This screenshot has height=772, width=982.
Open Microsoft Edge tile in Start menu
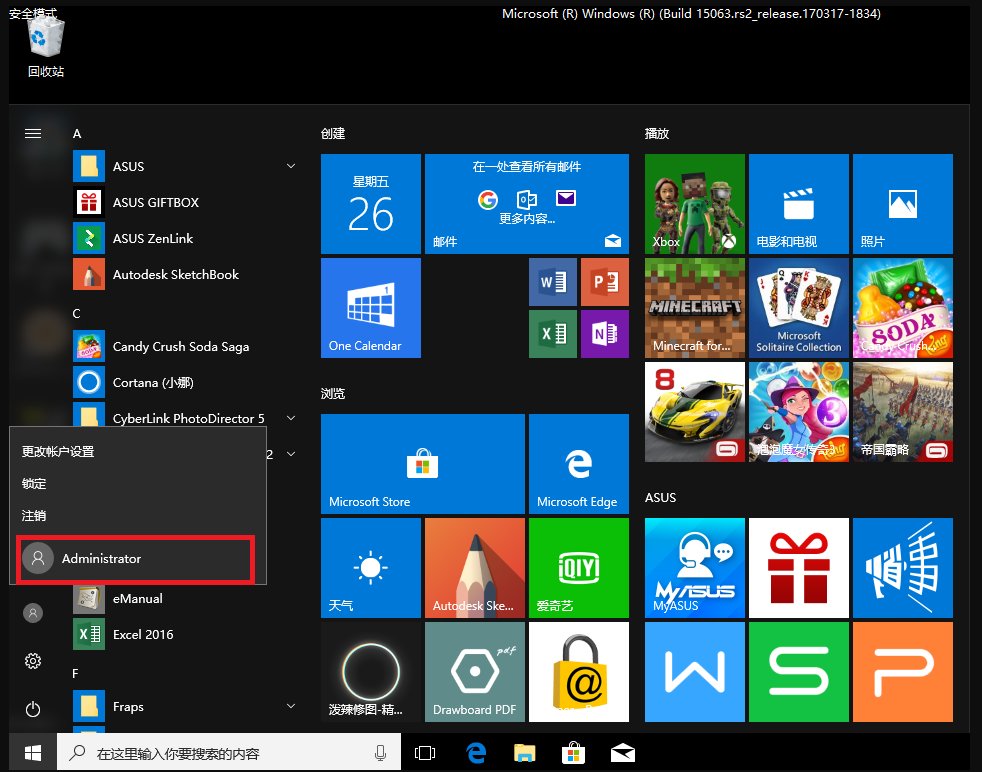click(x=577, y=464)
